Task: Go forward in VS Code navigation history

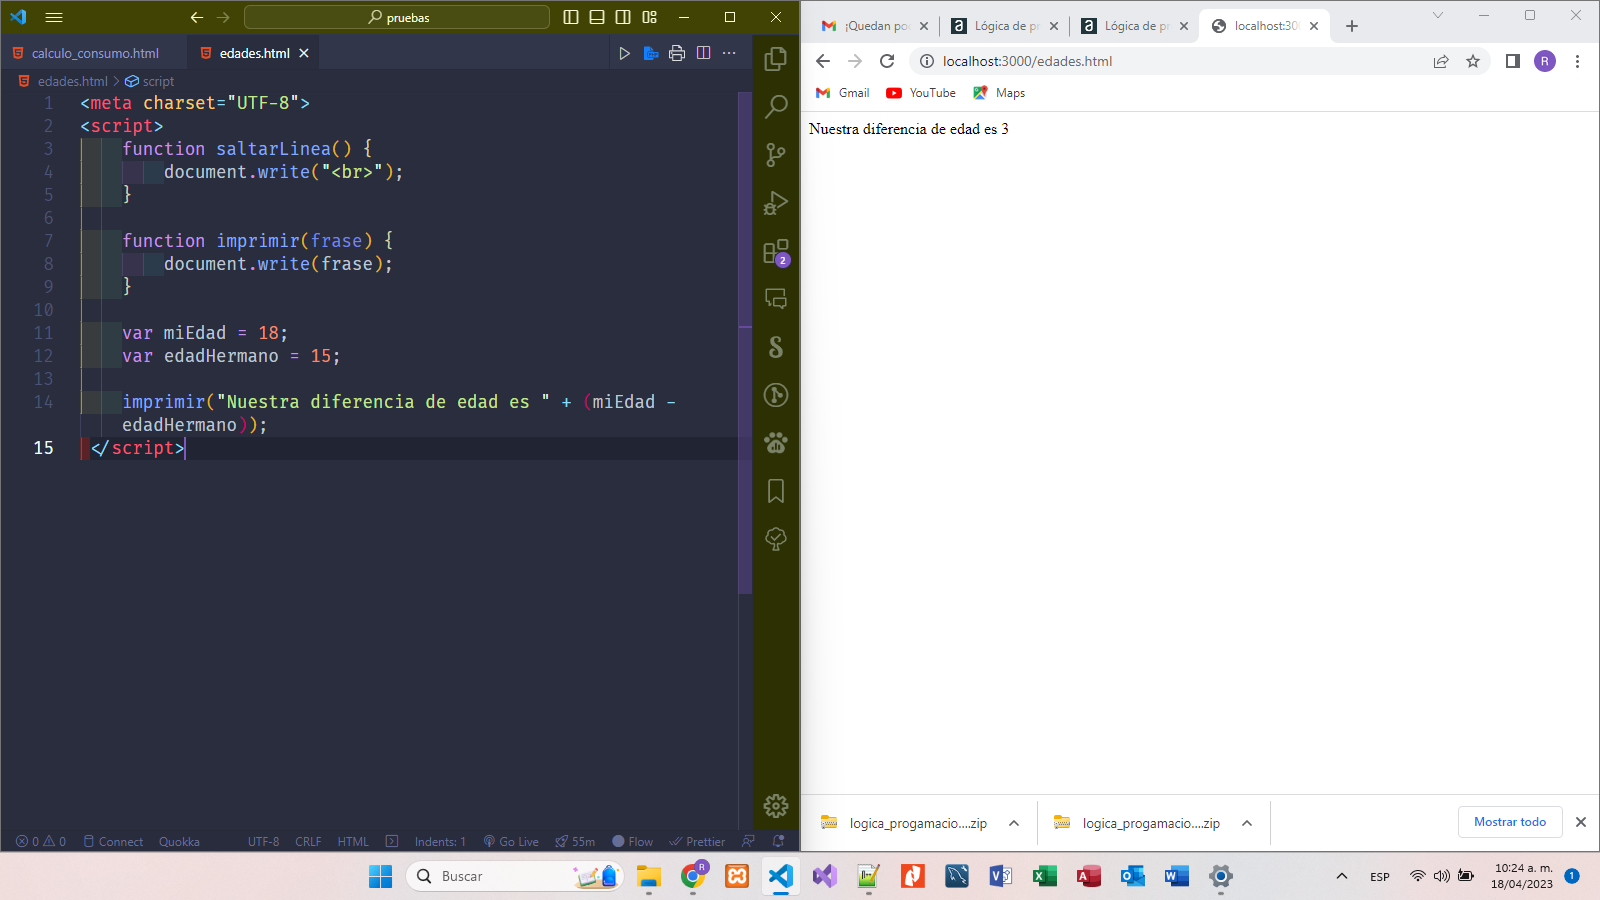Action: (223, 17)
